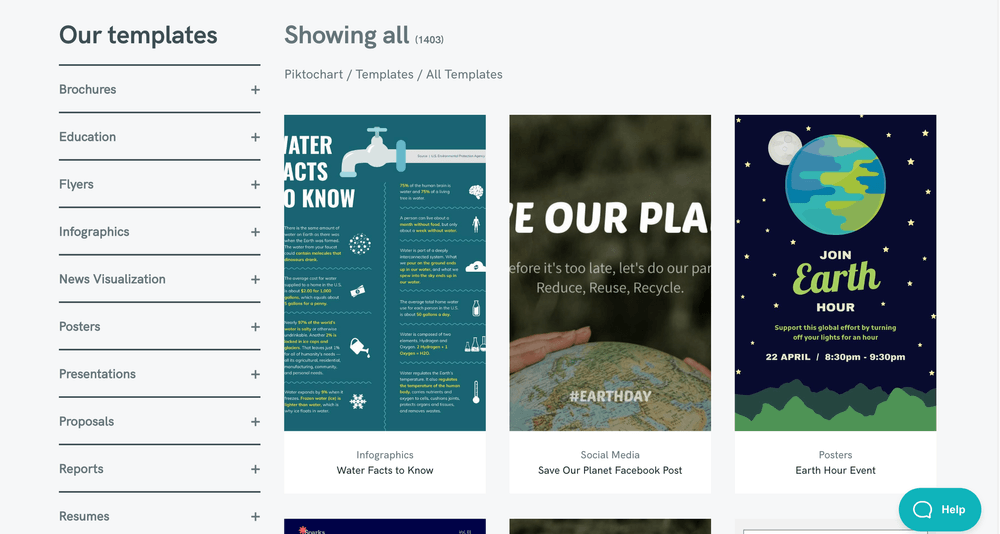
Task: Open the Infographics category label
Action: tap(94, 232)
